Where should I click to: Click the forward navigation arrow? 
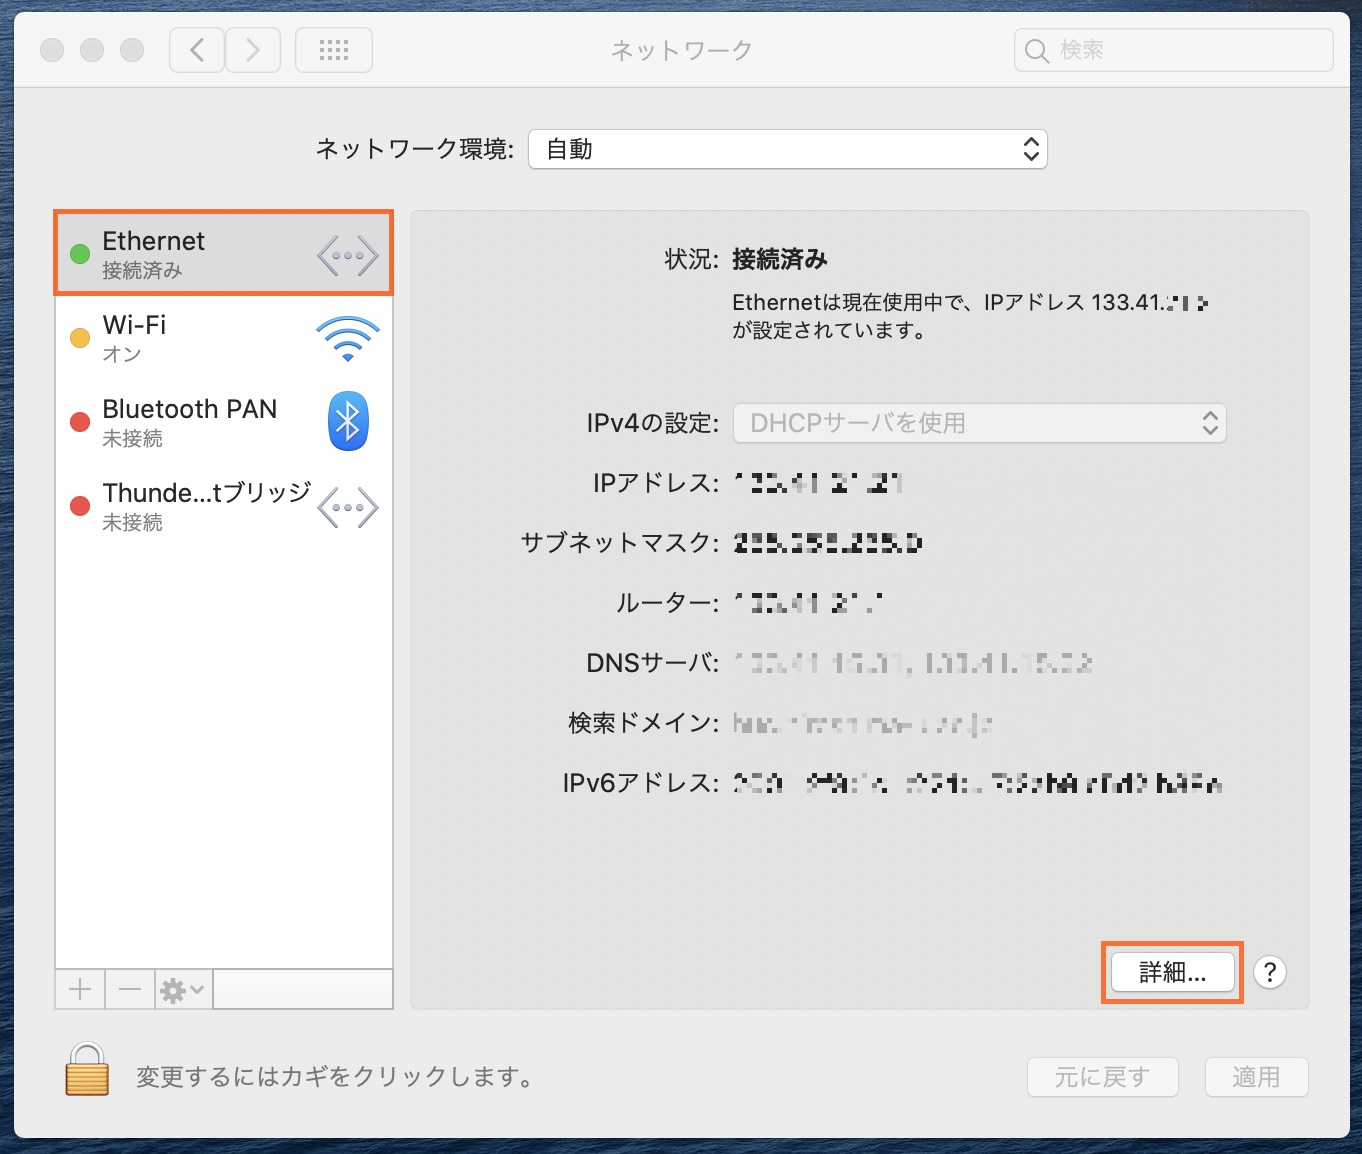253,50
